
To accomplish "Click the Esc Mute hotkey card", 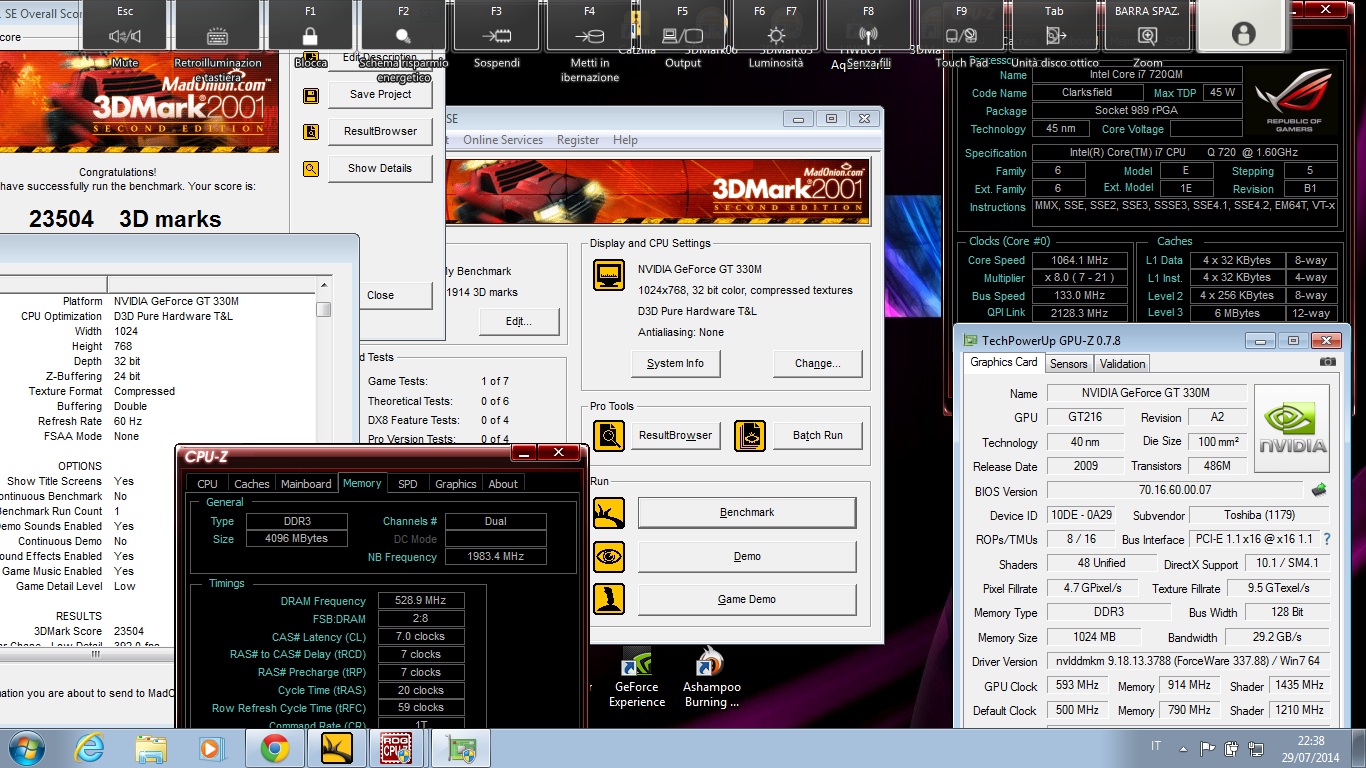I will pos(126,25).
